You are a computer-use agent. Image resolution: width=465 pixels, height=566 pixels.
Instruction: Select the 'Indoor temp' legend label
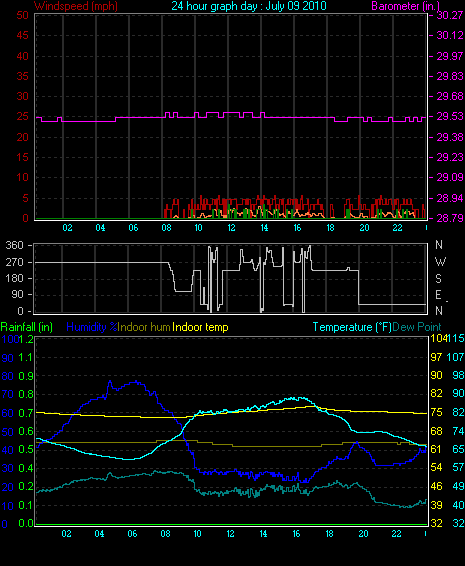(200, 327)
